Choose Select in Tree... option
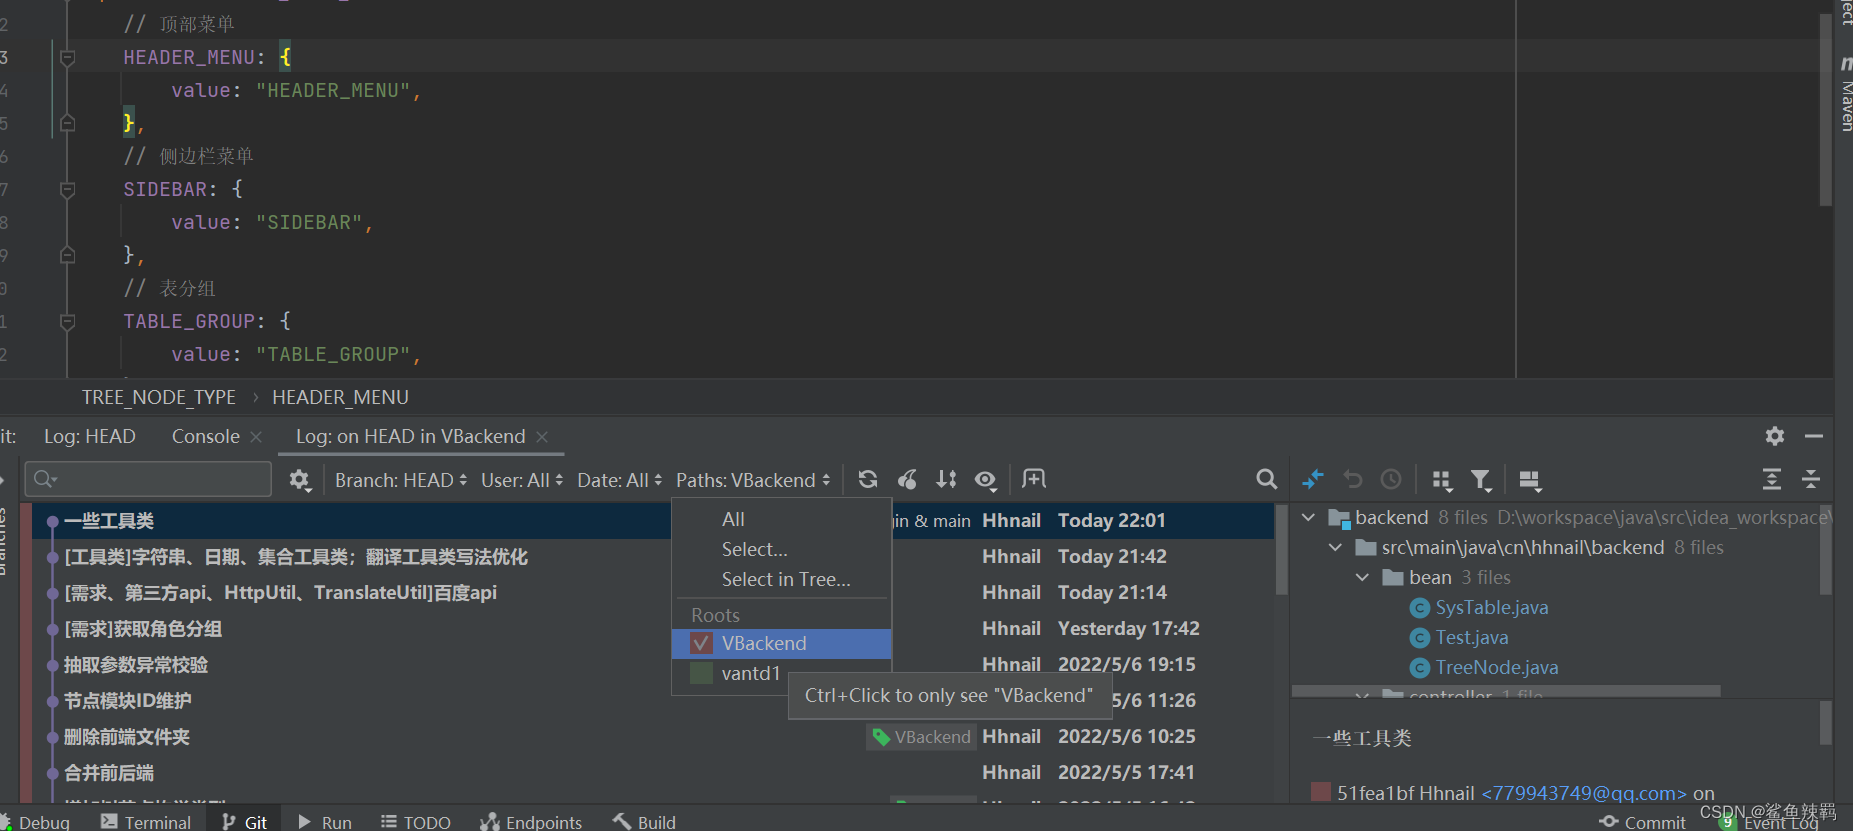Viewport: 1853px width, 831px height. click(786, 579)
